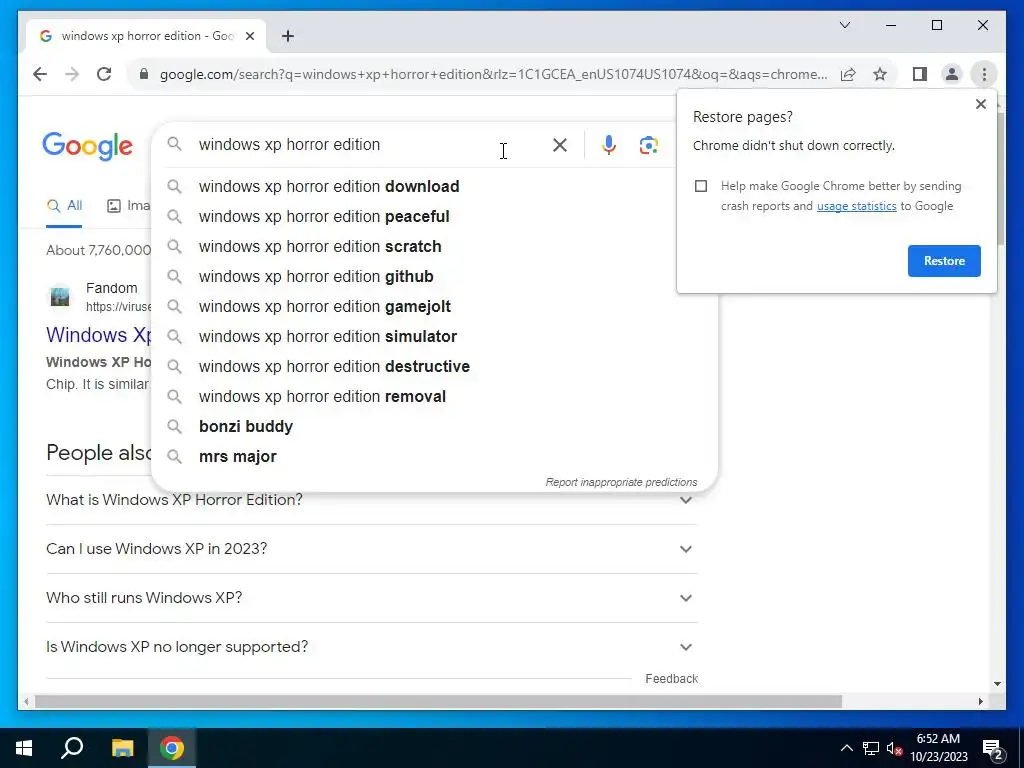
Task: Choose suggestion ending in 'download'
Action: pyautogui.click(x=434, y=186)
